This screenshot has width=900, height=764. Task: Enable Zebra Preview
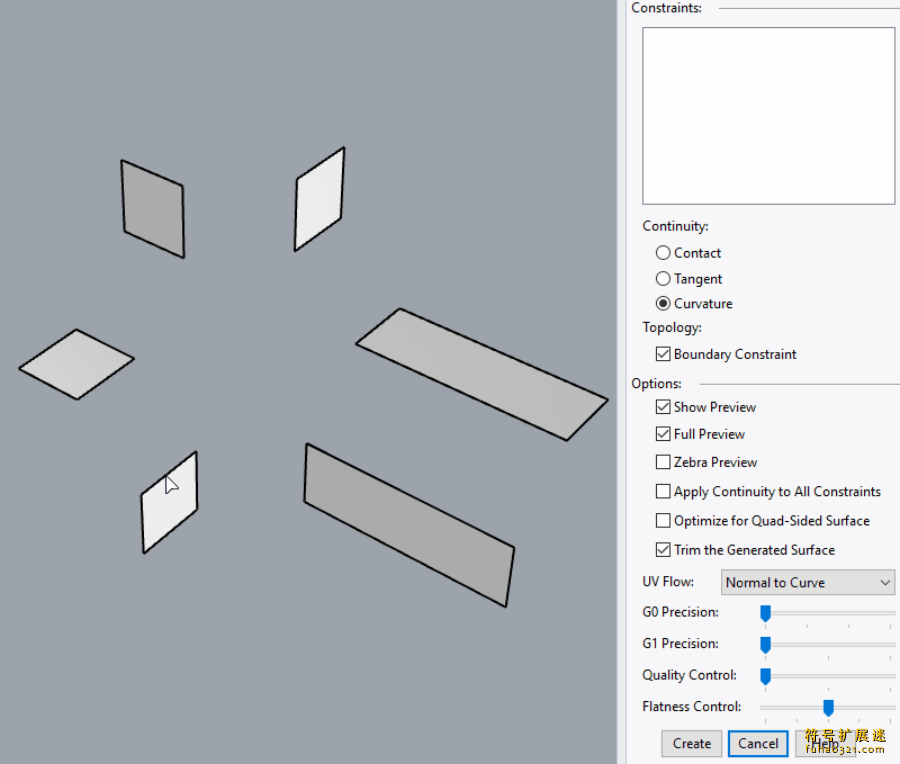point(663,462)
